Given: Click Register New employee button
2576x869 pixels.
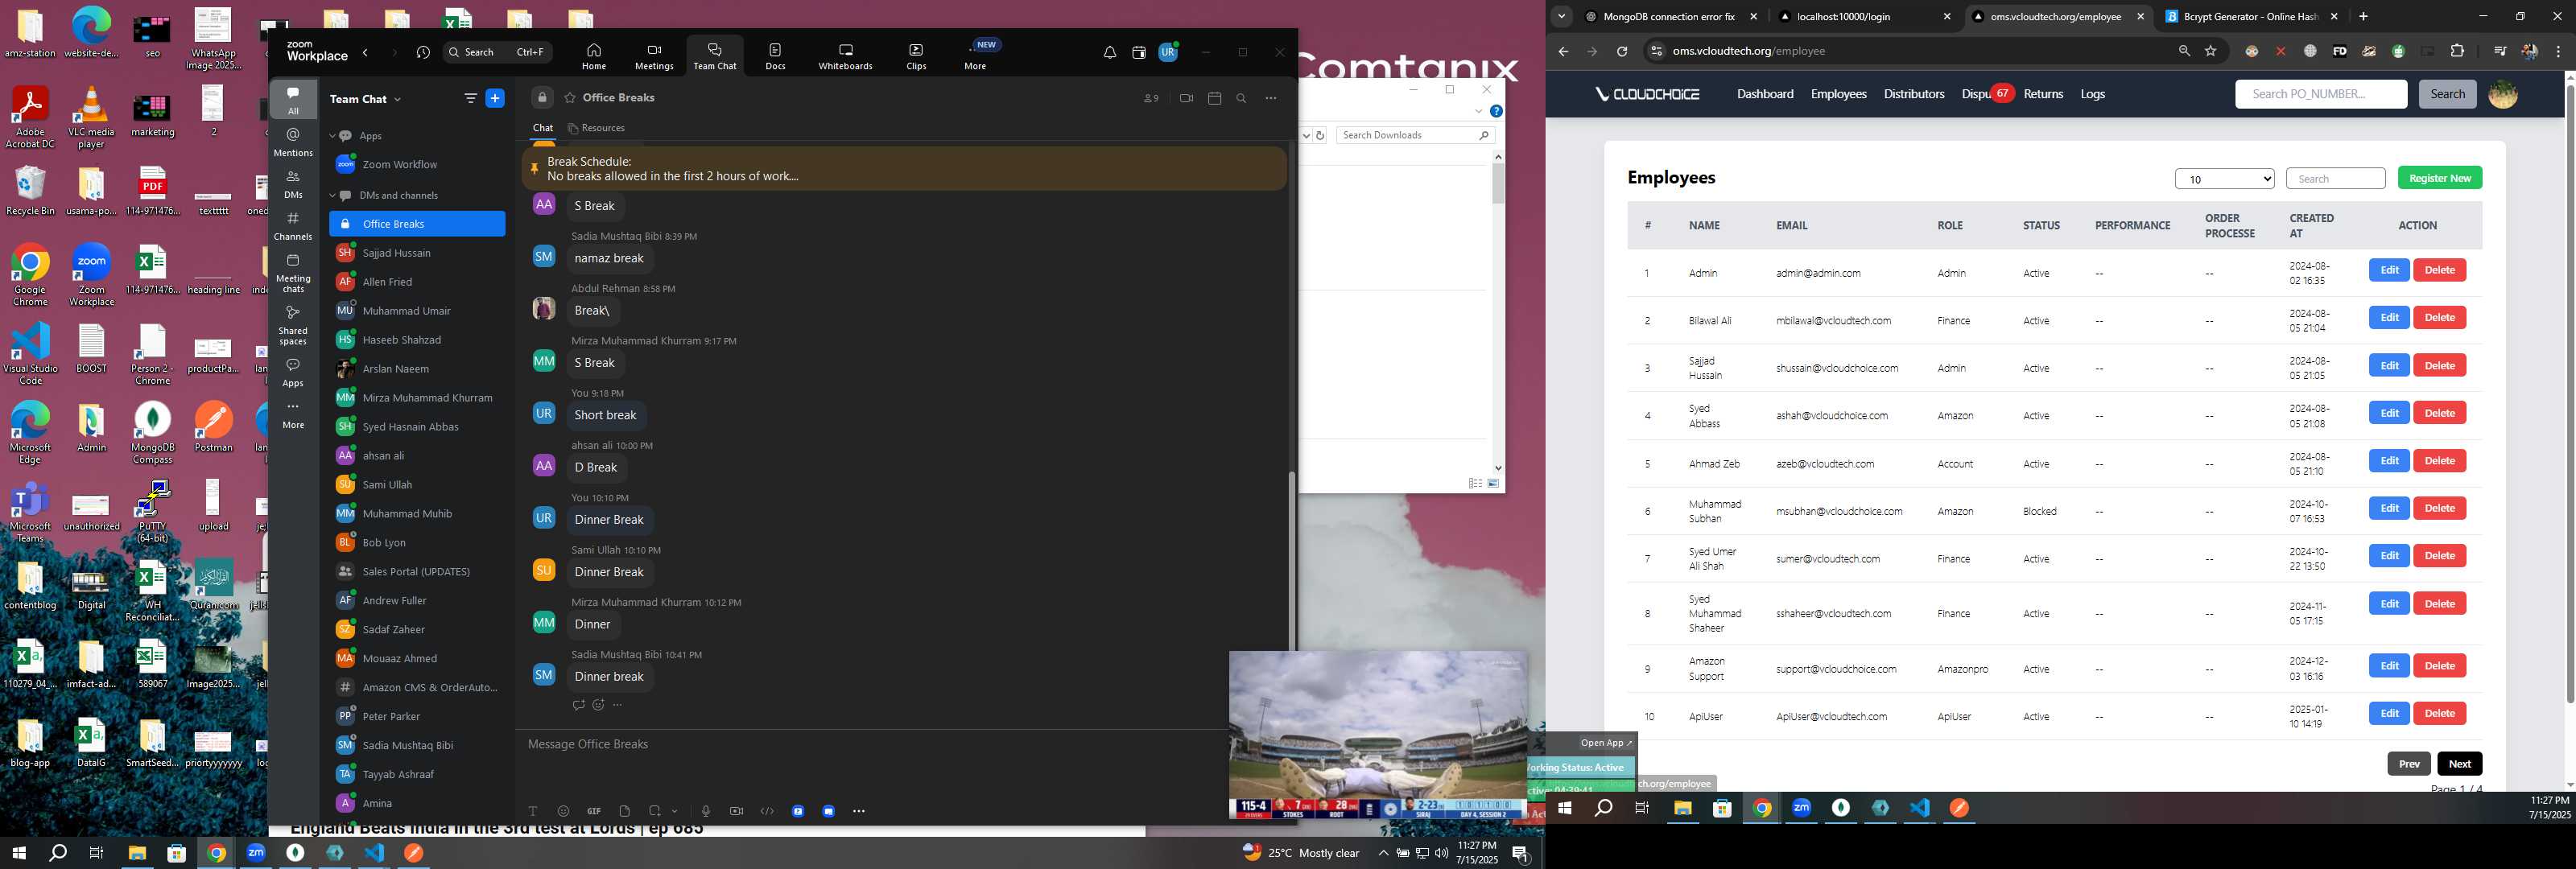Looking at the screenshot, I should pos(2439,178).
